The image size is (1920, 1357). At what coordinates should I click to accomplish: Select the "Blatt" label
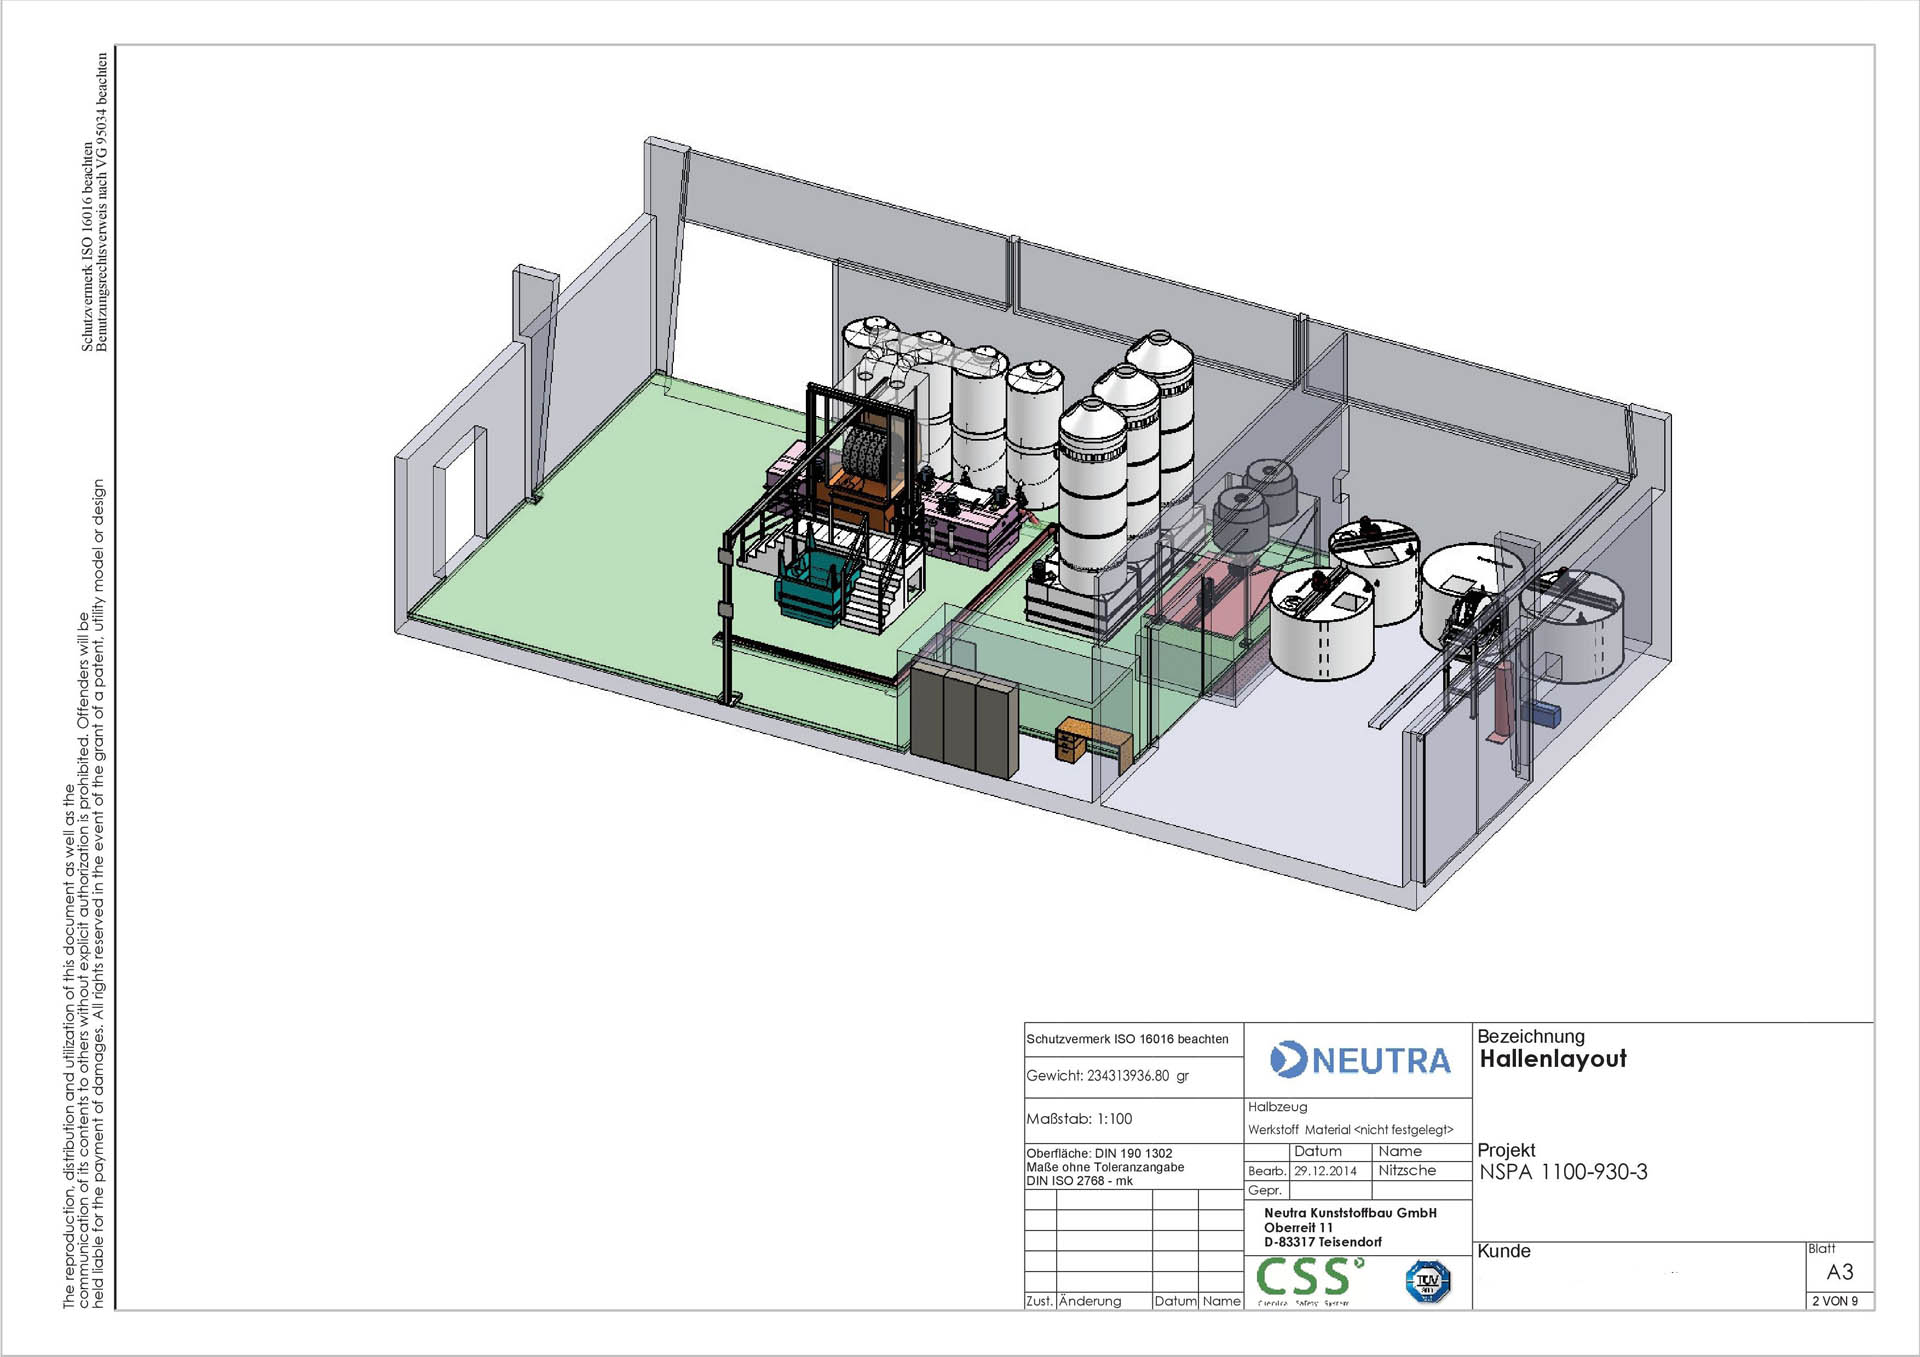click(1821, 1248)
